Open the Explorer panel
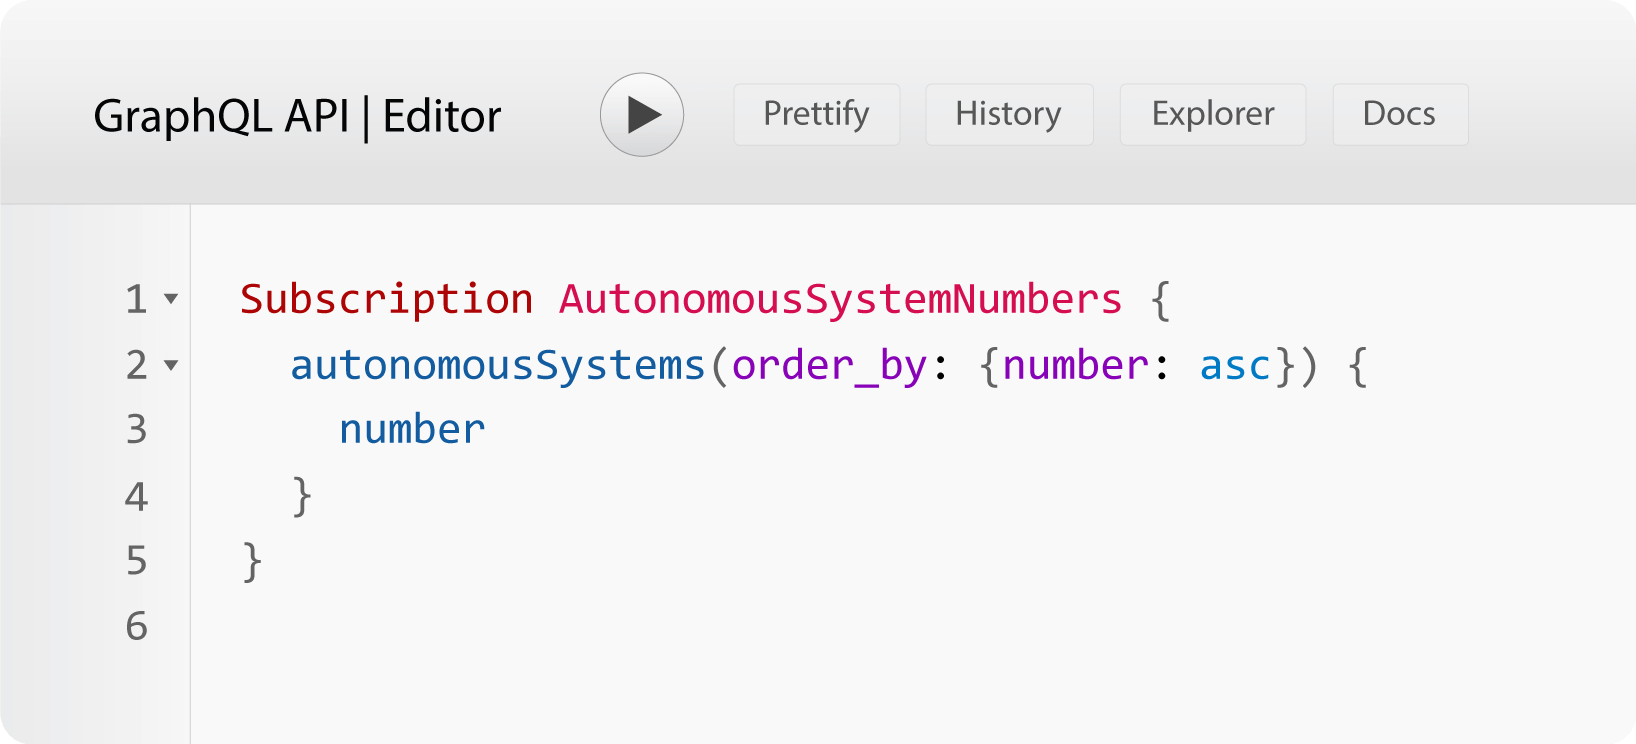Viewport: 1636px width, 744px height. (1212, 115)
